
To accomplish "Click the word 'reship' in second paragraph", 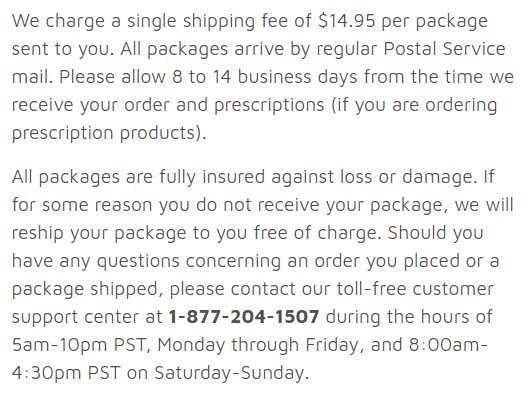I will click(38, 233).
